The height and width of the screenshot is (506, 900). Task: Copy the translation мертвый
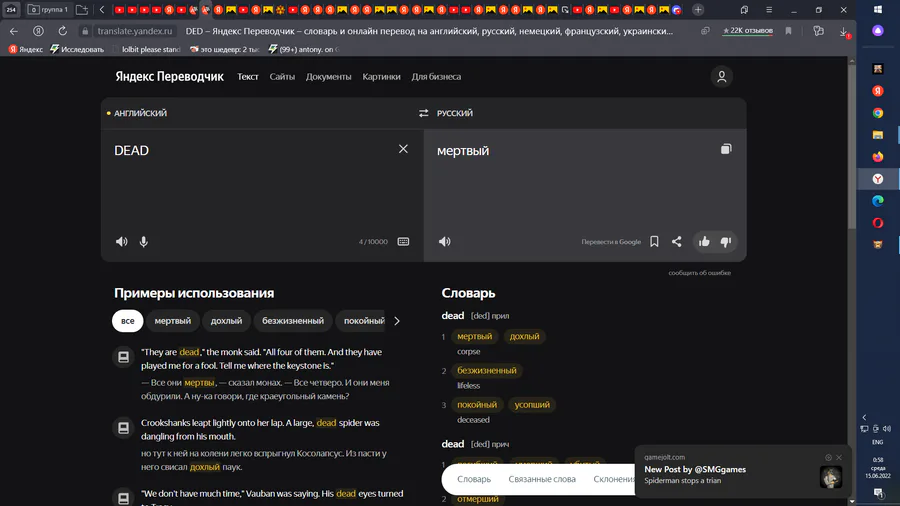click(x=726, y=149)
